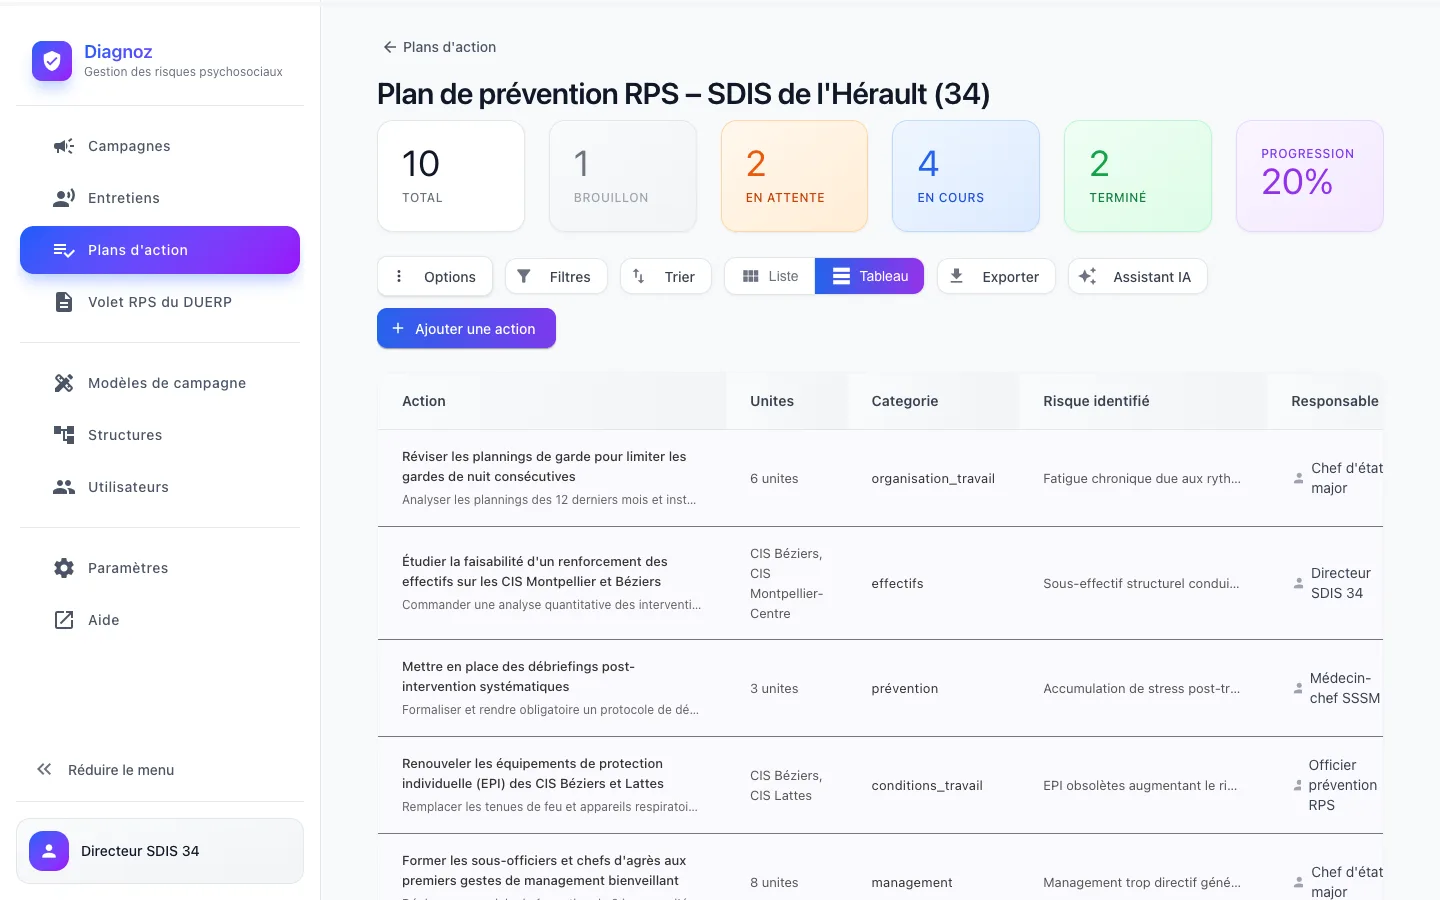Open the Directeur SDIS 34 profile card
Image resolution: width=1440 pixels, height=900 pixels.
pos(160,851)
